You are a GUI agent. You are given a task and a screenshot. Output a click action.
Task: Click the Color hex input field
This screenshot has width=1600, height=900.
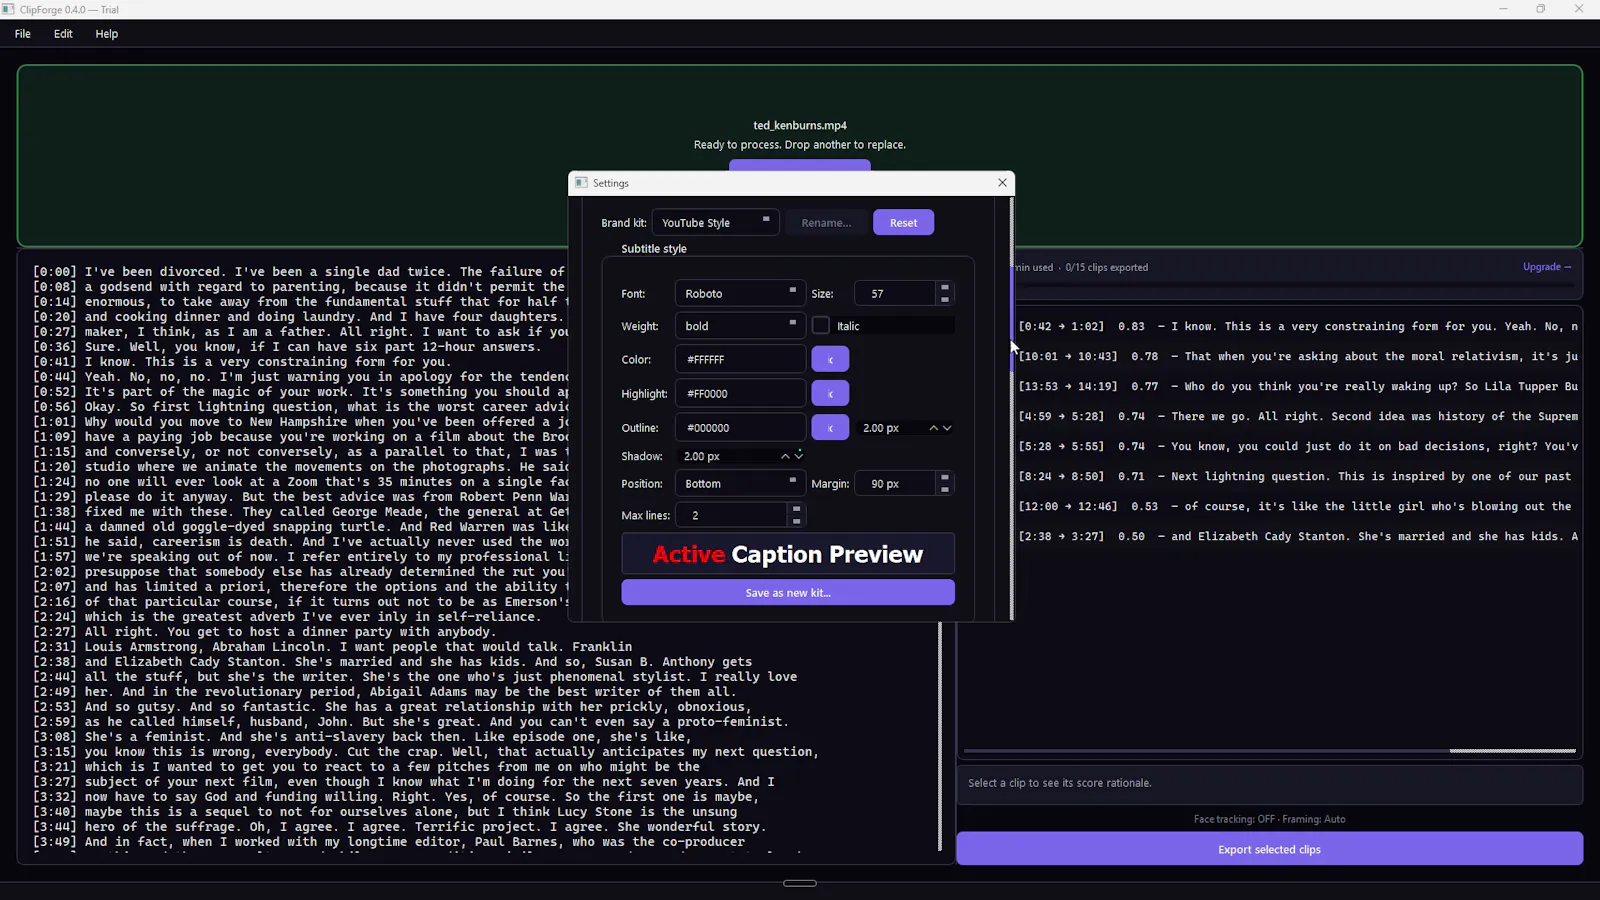tap(740, 359)
